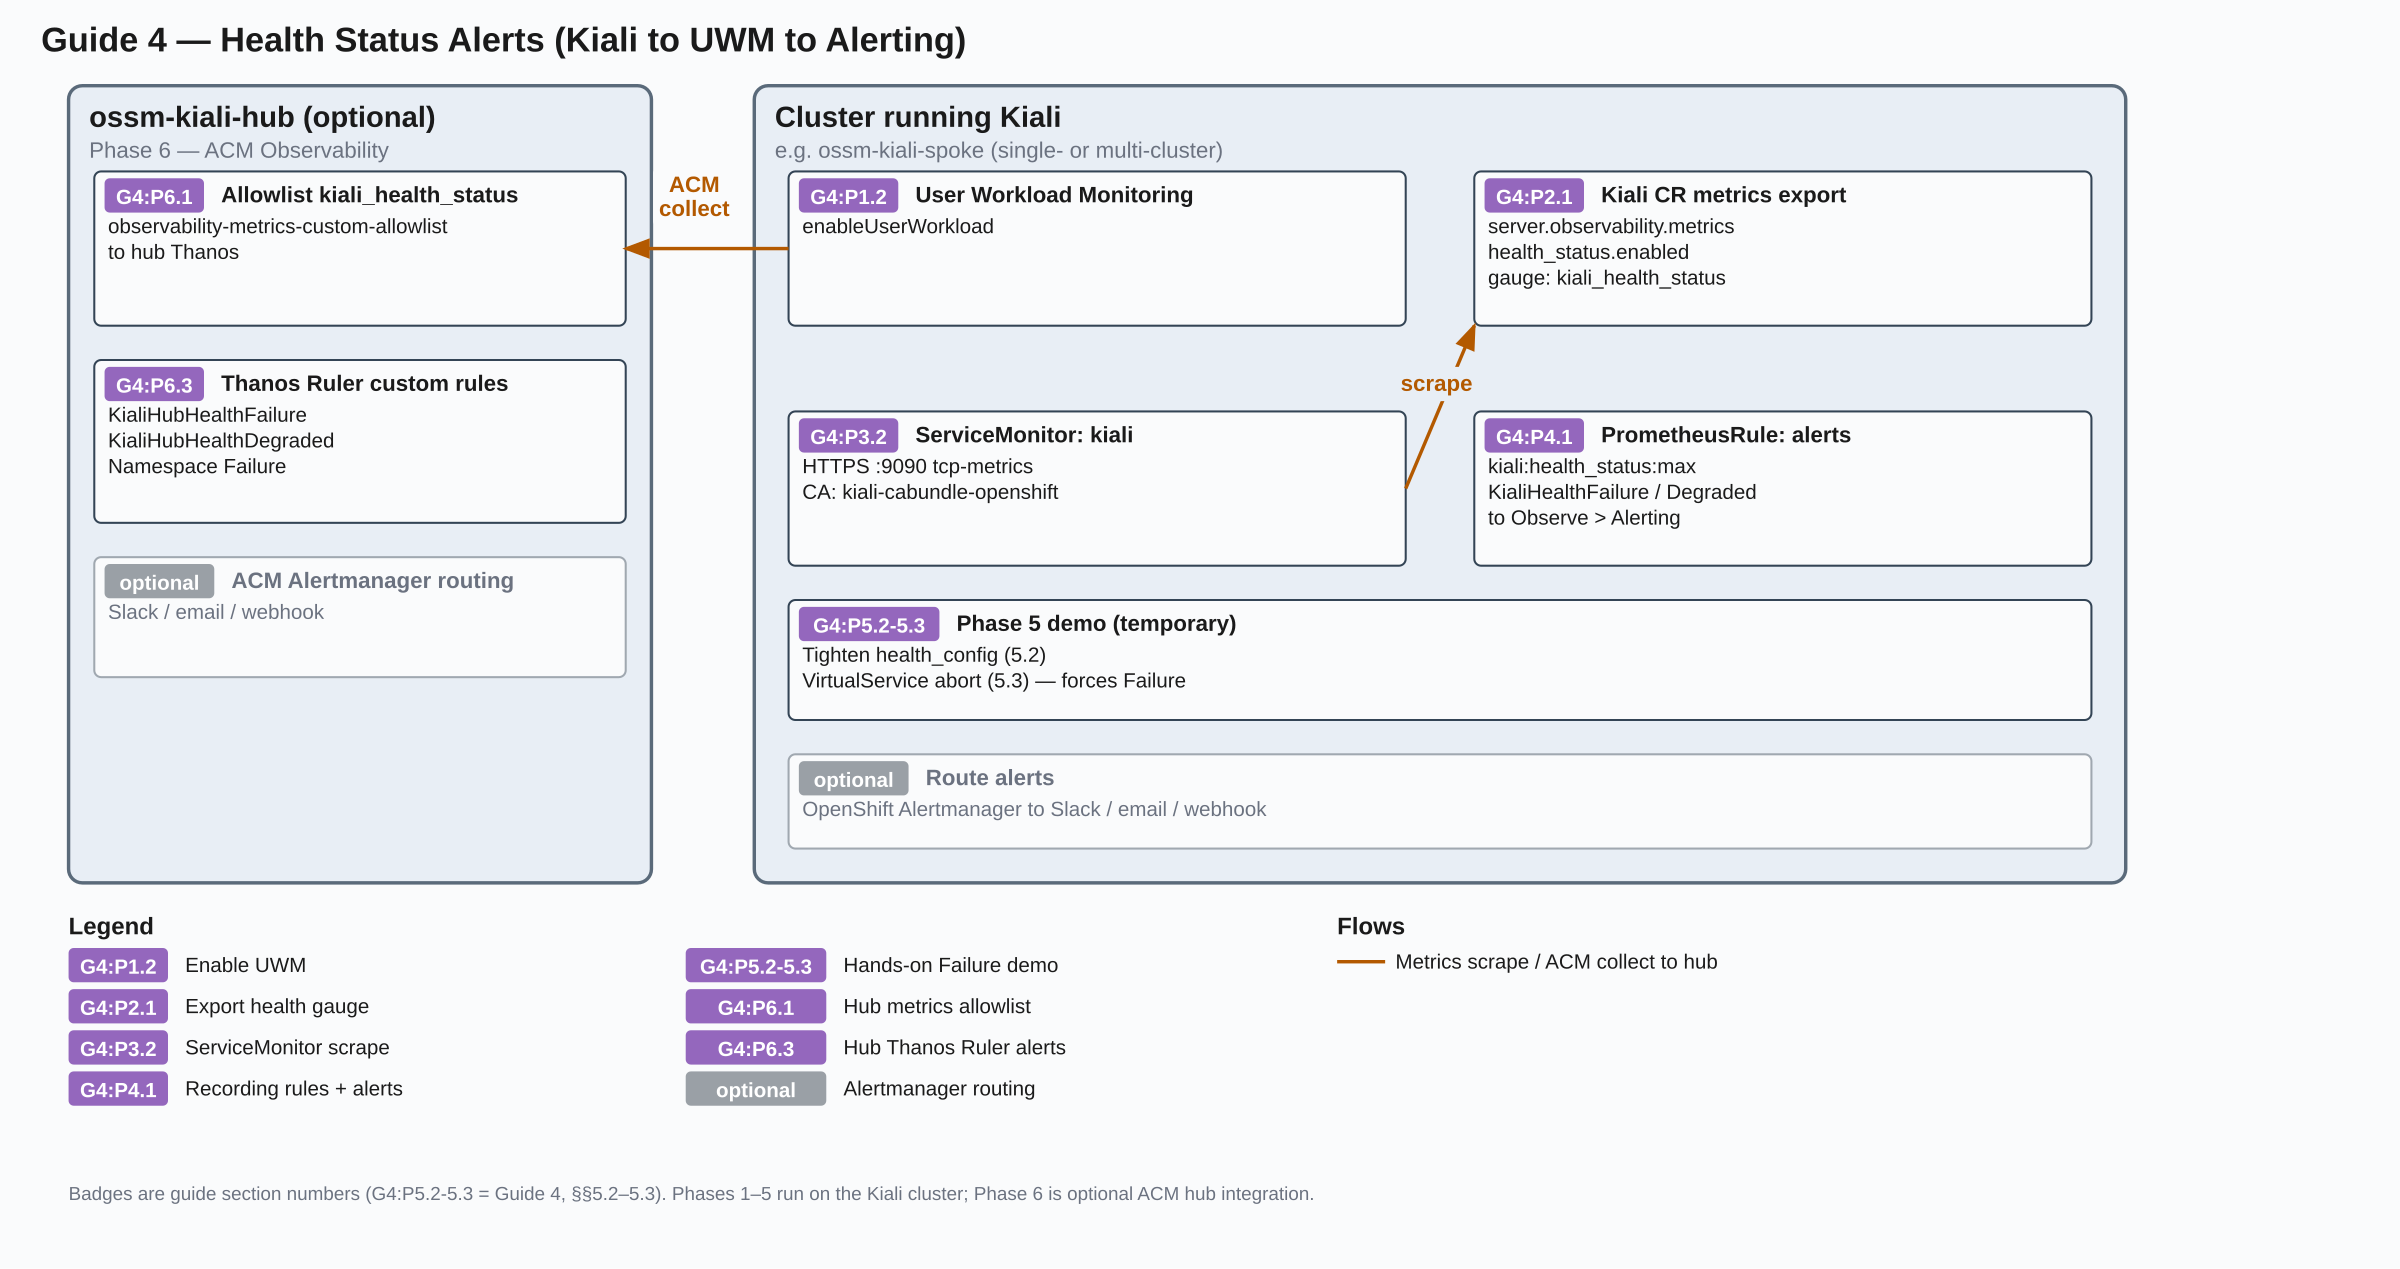Select 'PrometheusRule: alerts' title
The image size is (2400, 1269).
[1725, 435]
